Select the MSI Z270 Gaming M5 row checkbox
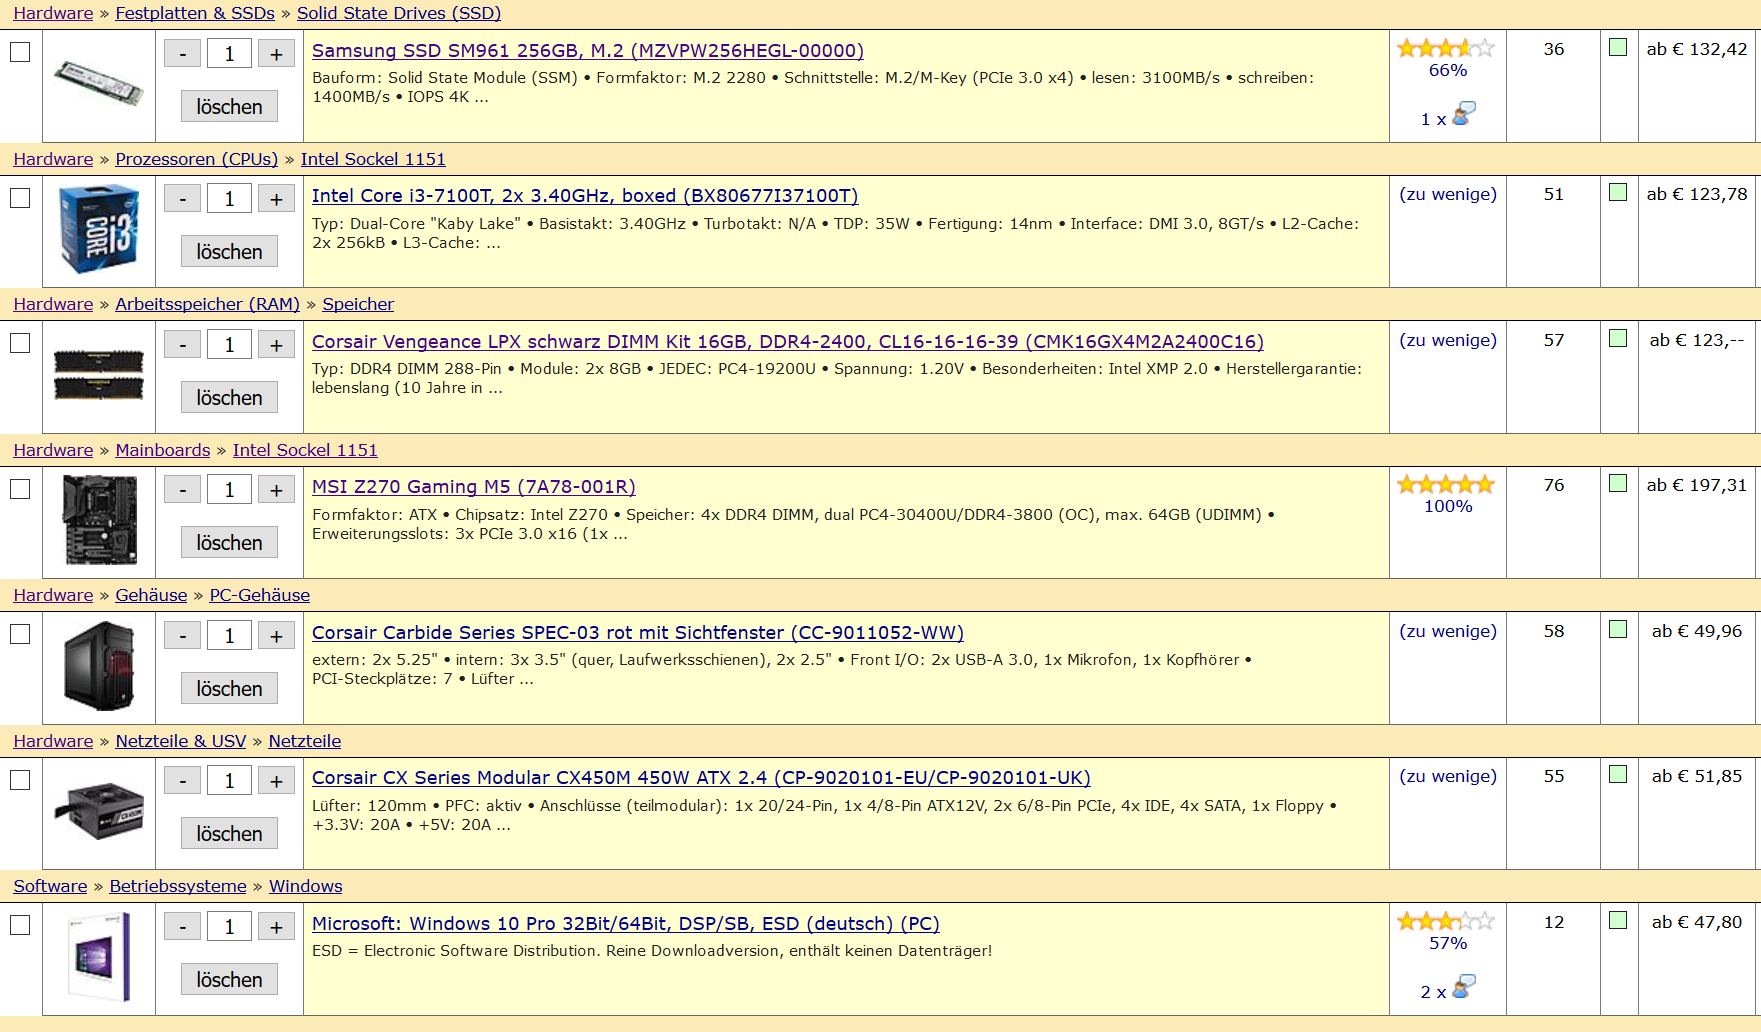This screenshot has height=1032, width=1761. click(x=20, y=489)
